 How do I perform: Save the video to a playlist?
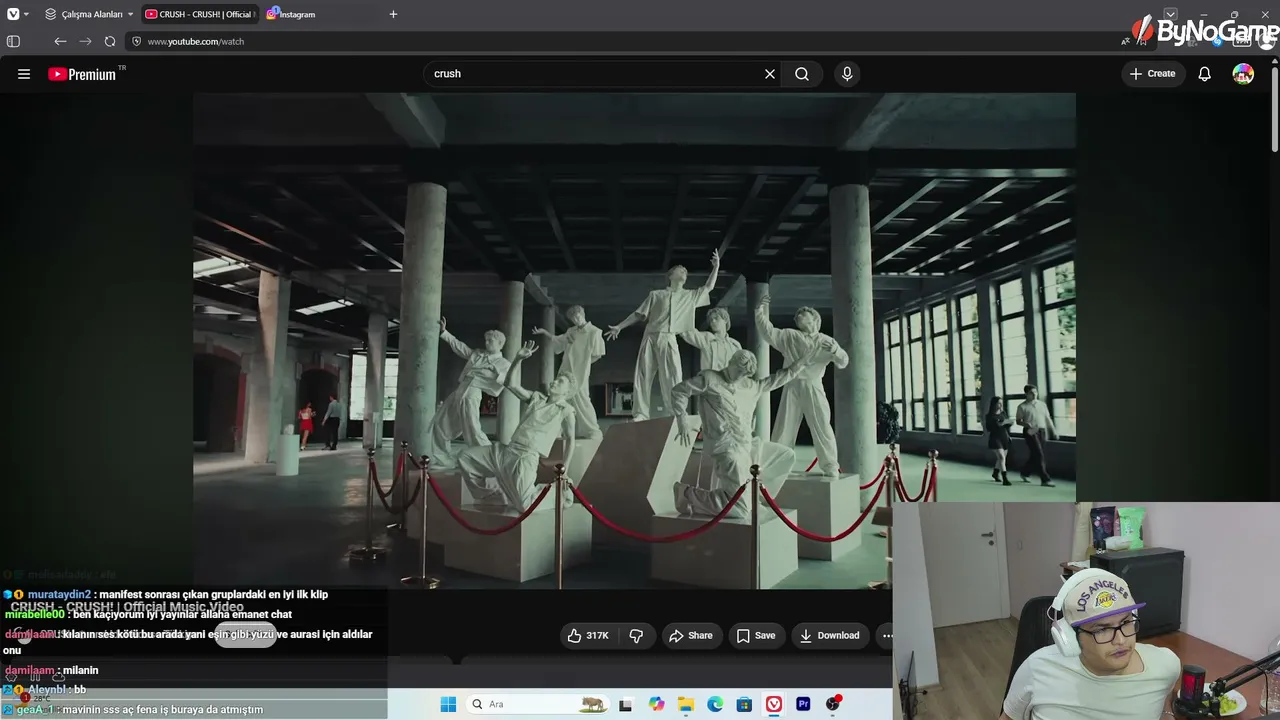[x=756, y=635]
